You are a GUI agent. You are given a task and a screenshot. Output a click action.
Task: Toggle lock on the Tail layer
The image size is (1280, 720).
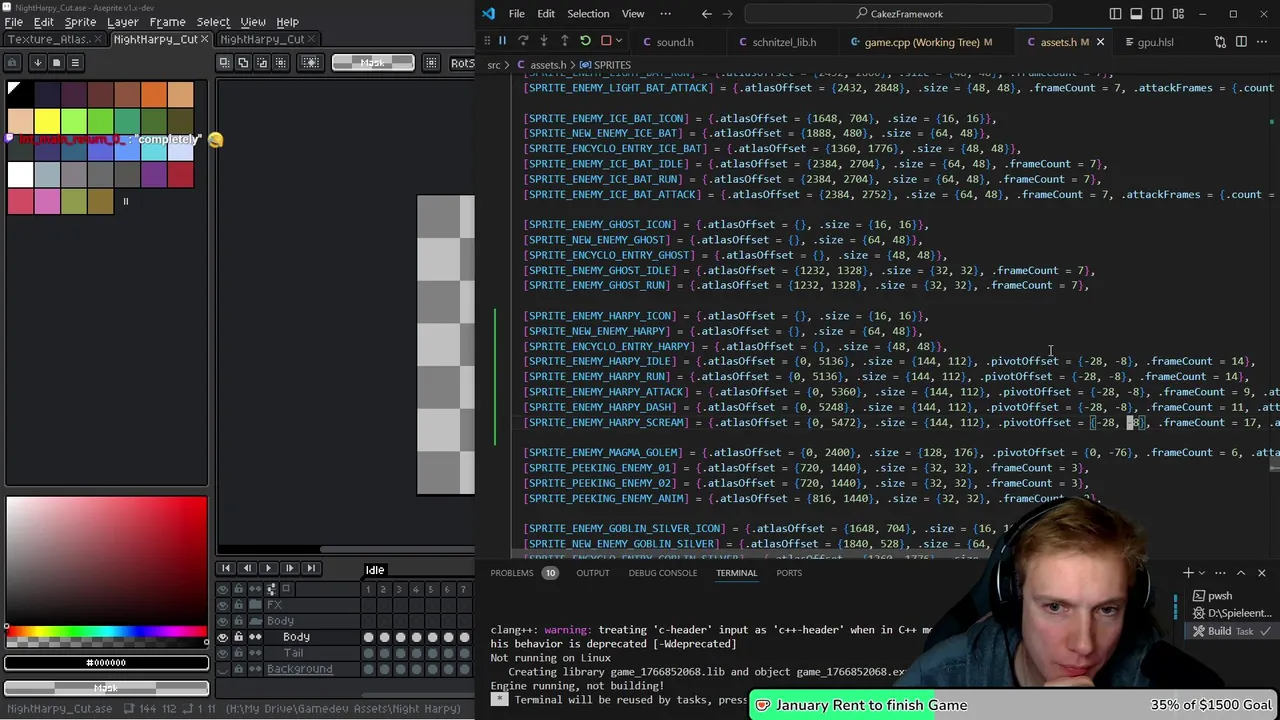pos(238,653)
